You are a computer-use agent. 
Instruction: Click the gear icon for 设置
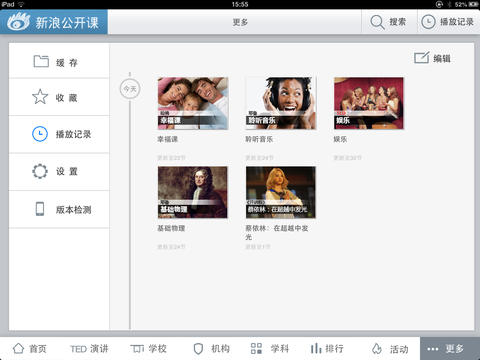tap(40, 171)
